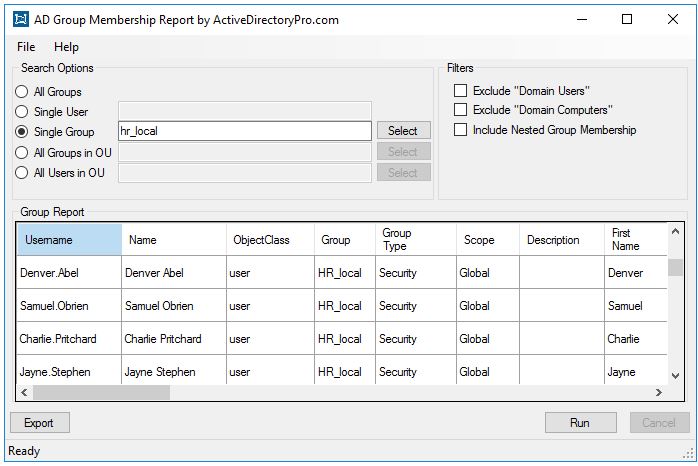The height and width of the screenshot is (466, 698).
Task: Click the Run button
Action: (x=580, y=422)
